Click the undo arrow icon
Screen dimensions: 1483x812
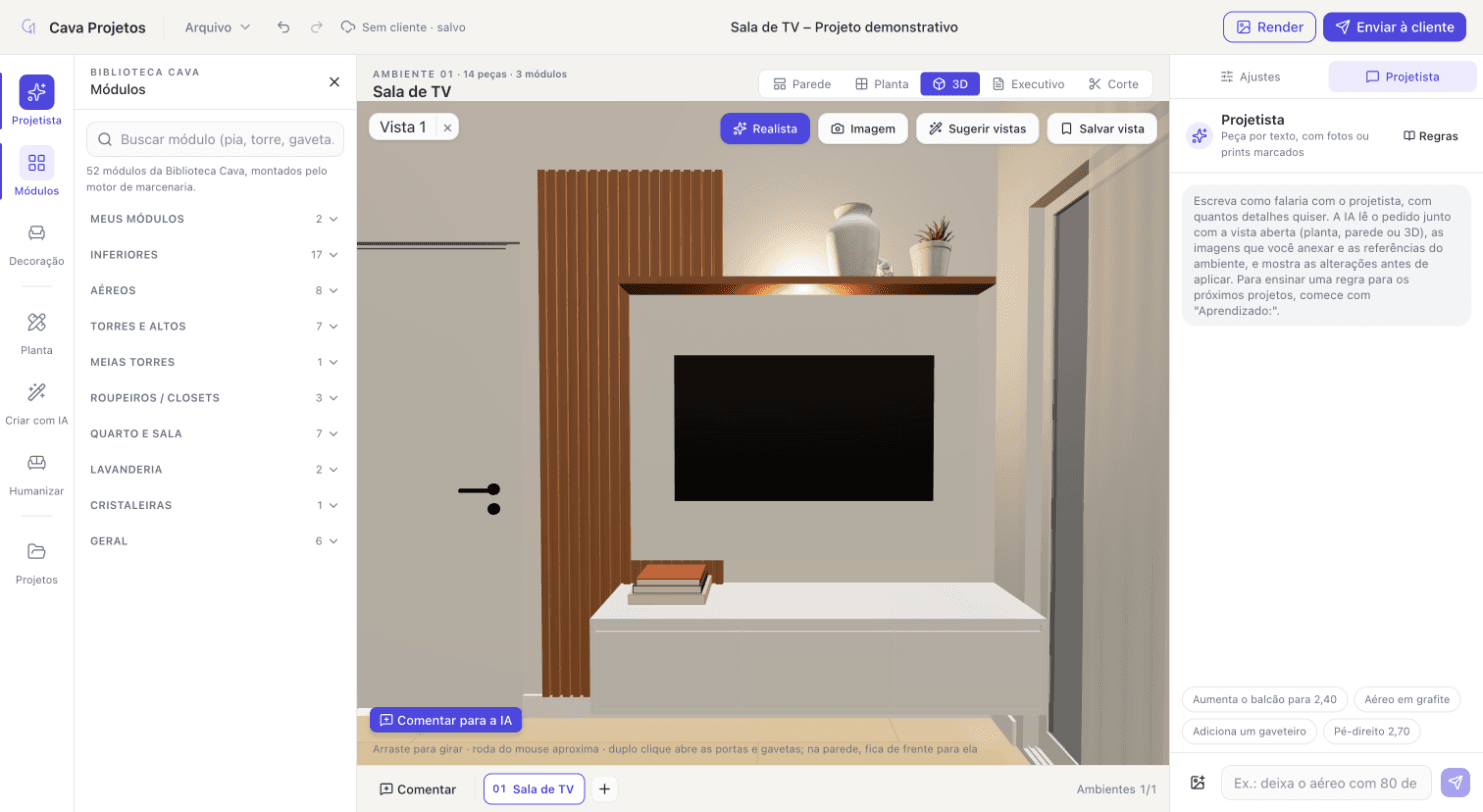pyautogui.click(x=284, y=27)
